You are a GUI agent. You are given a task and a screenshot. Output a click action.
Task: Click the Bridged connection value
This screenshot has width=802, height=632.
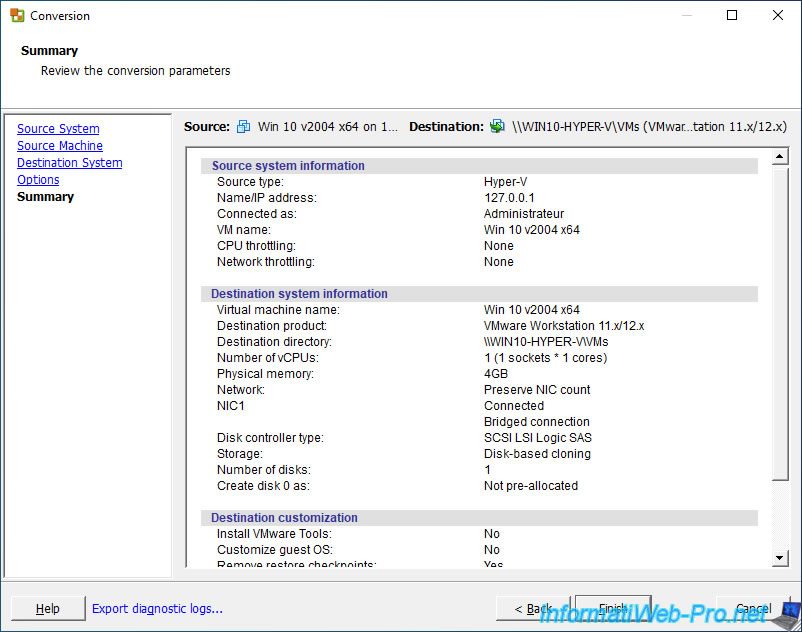coord(537,422)
